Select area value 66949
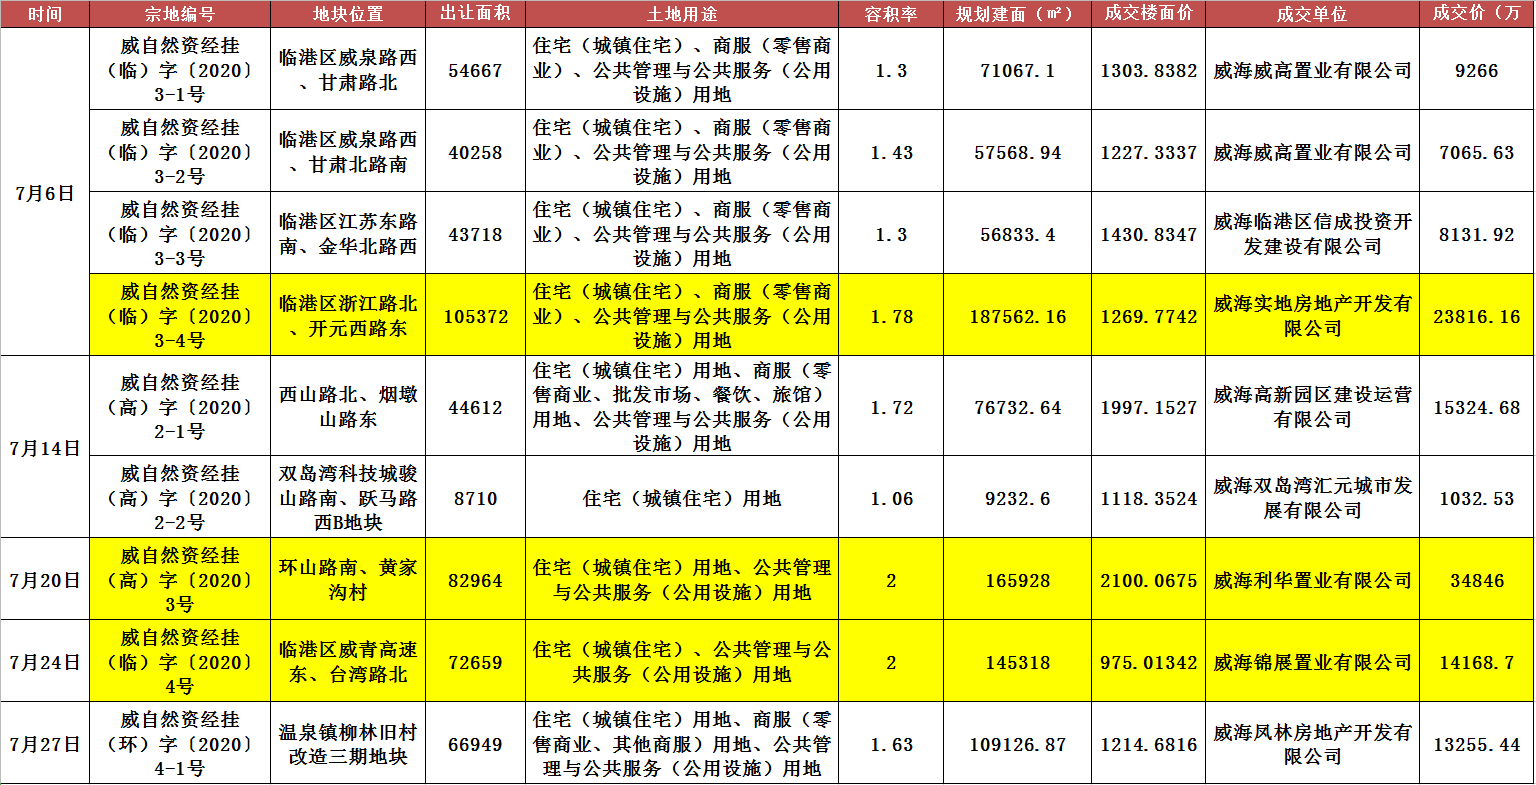Viewport: 1536px width, 785px height. pyautogui.click(x=476, y=744)
